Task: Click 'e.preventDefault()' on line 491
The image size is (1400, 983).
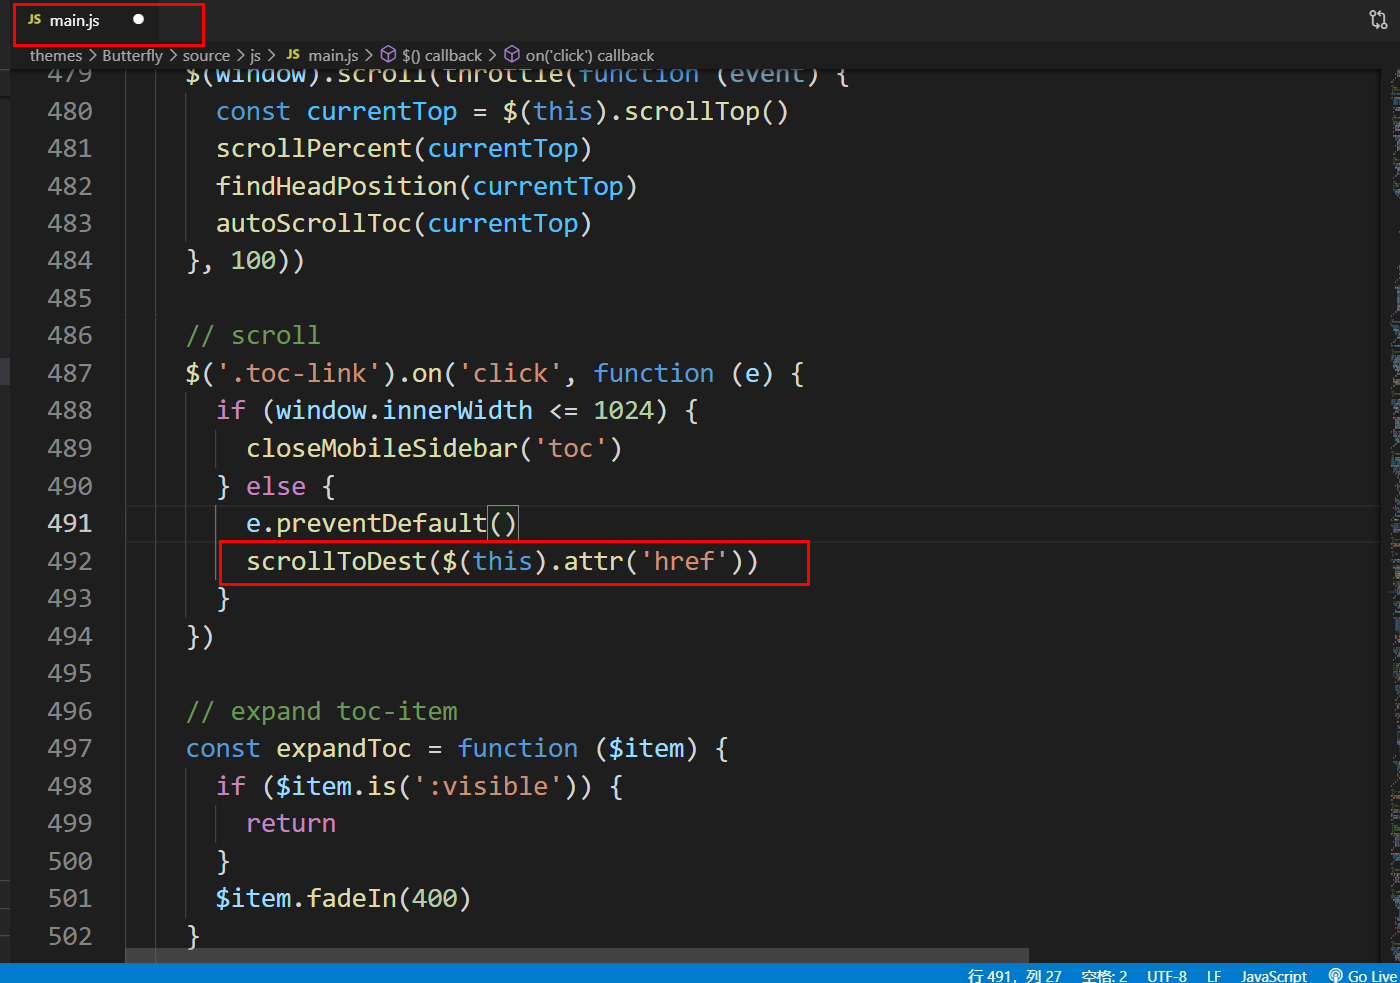Action: click(382, 523)
